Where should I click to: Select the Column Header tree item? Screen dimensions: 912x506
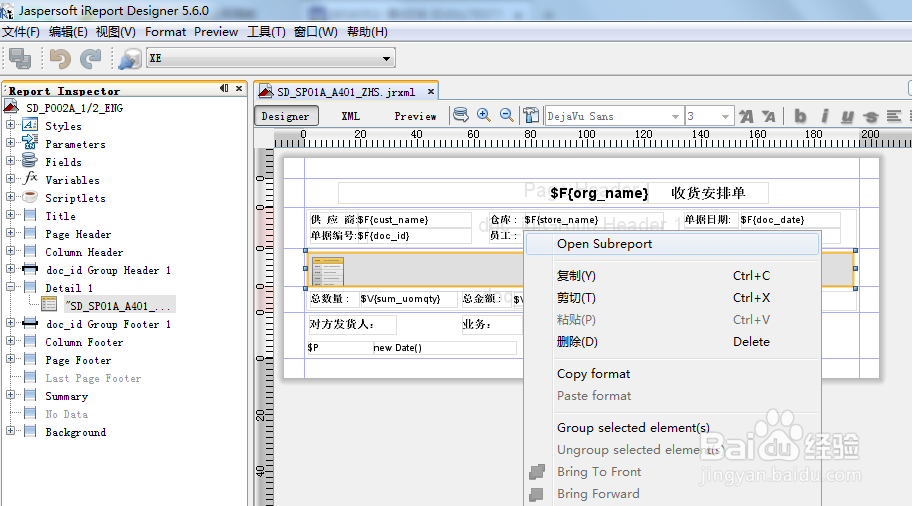(84, 252)
